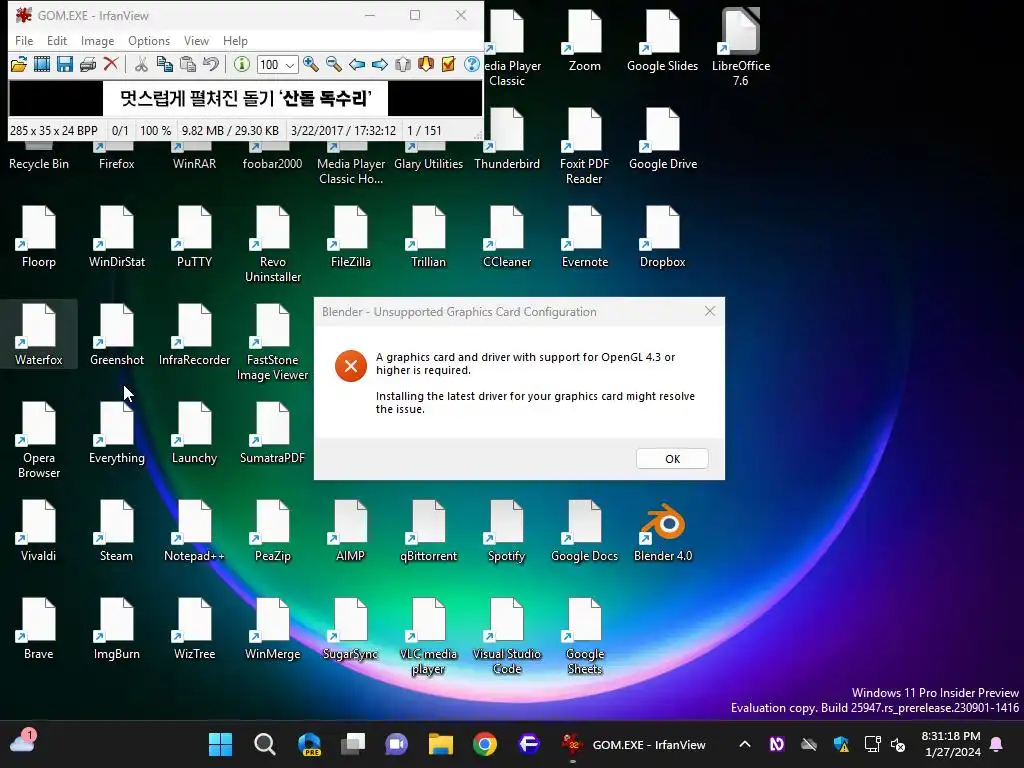Screen dimensions: 1024x768
Task: Select the Steam desktop shortcut
Action: (x=116, y=532)
